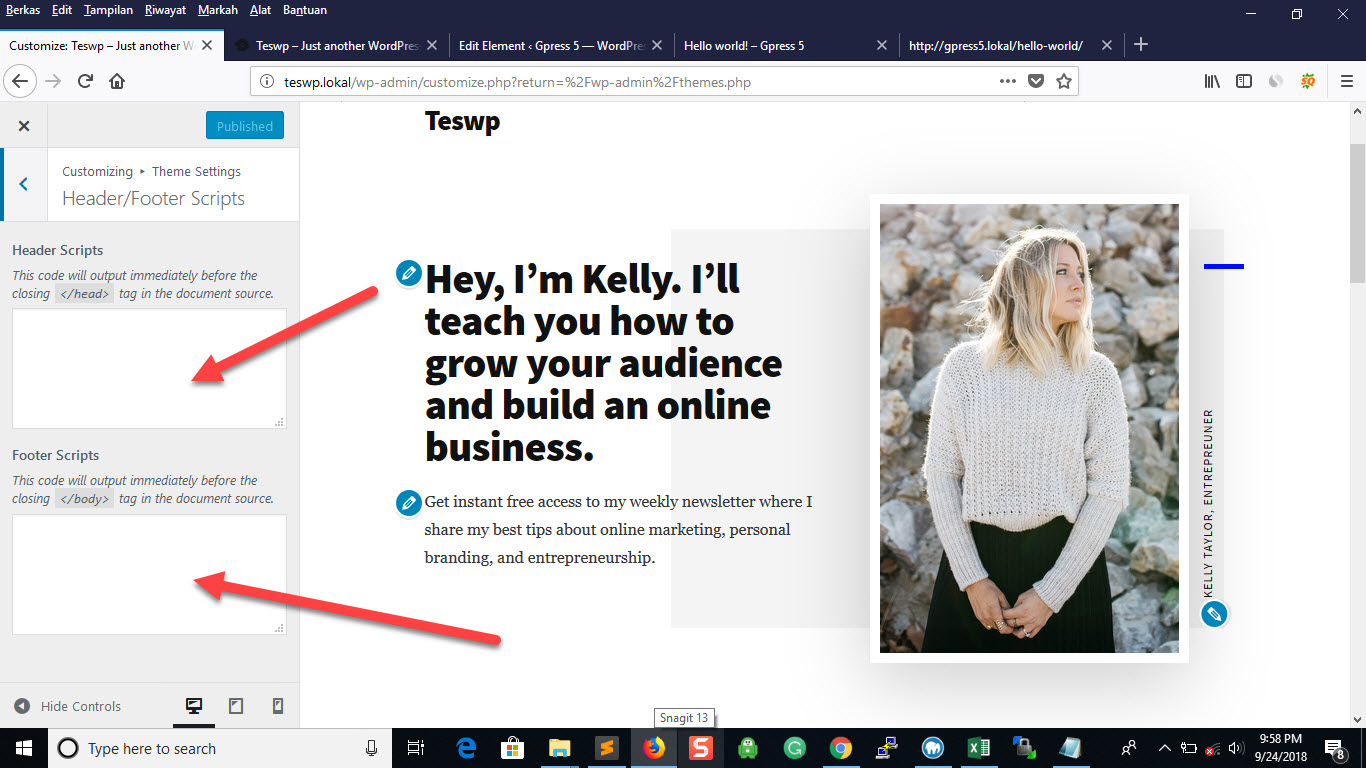This screenshot has width=1366, height=768.
Task: Open Chrome from the Windows taskbar
Action: [841, 748]
